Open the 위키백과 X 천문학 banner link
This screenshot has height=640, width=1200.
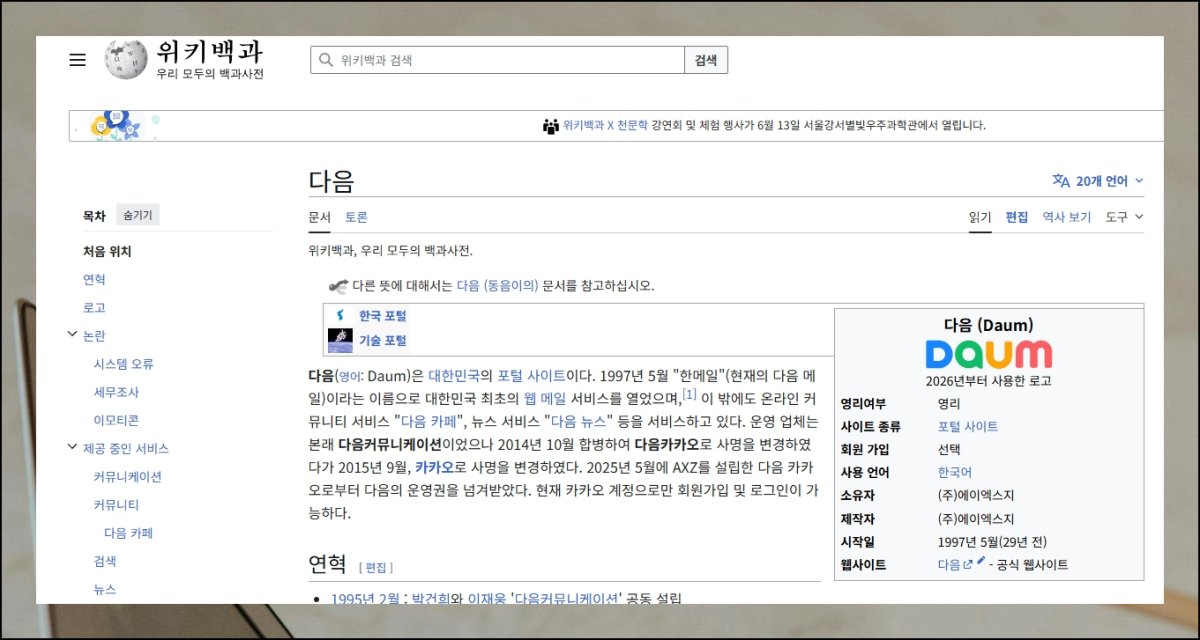605,126
